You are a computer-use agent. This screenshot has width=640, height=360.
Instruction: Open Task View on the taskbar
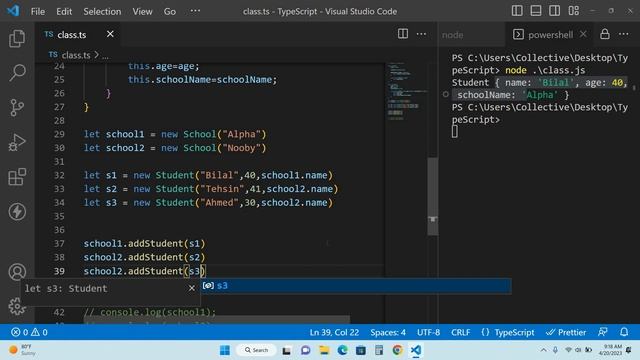[287, 350]
